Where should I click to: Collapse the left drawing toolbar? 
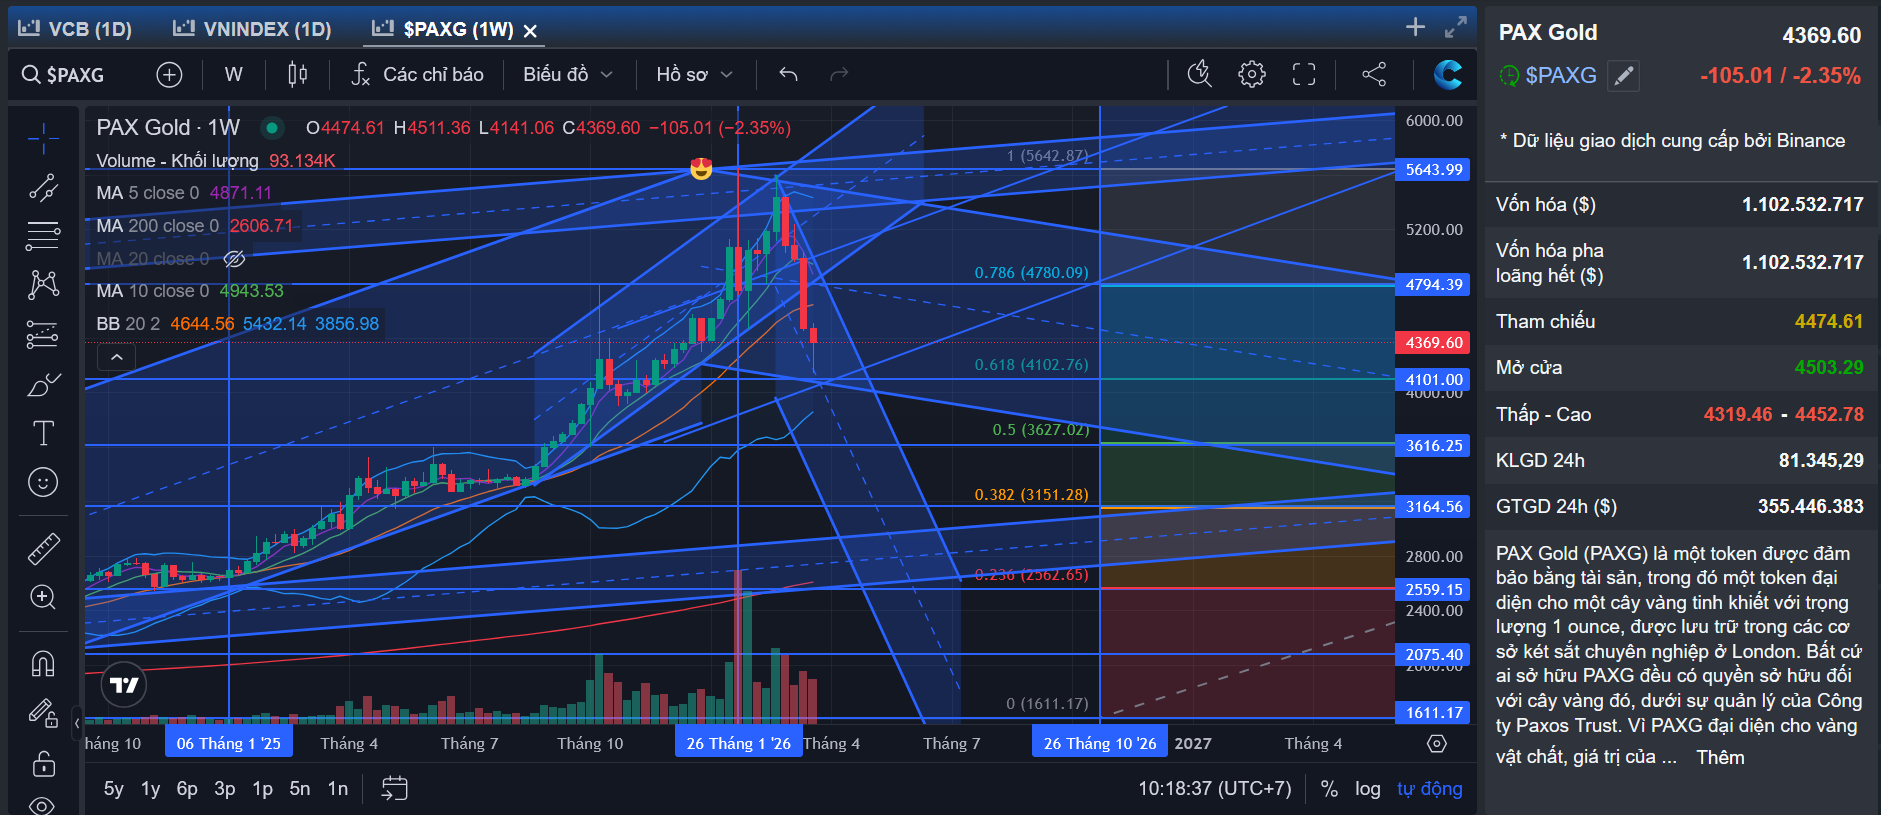[77, 722]
